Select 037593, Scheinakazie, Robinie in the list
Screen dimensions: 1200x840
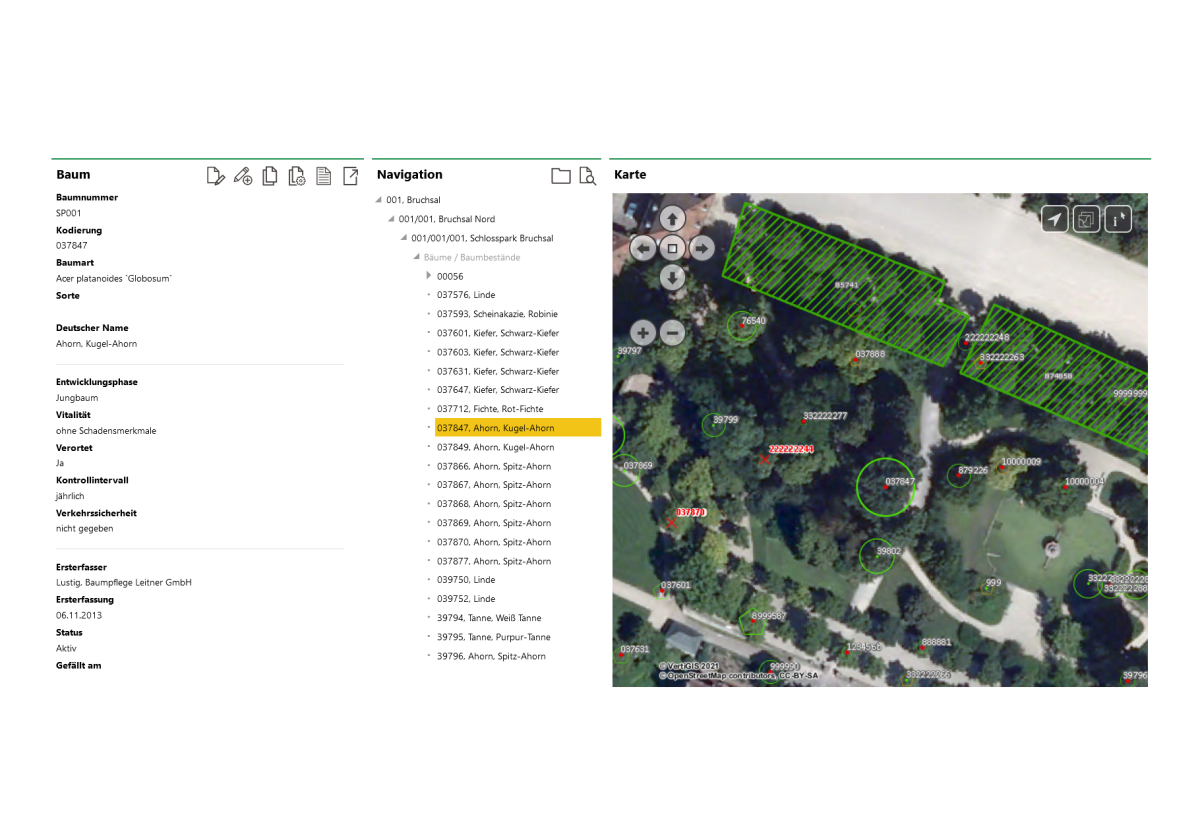(x=497, y=314)
